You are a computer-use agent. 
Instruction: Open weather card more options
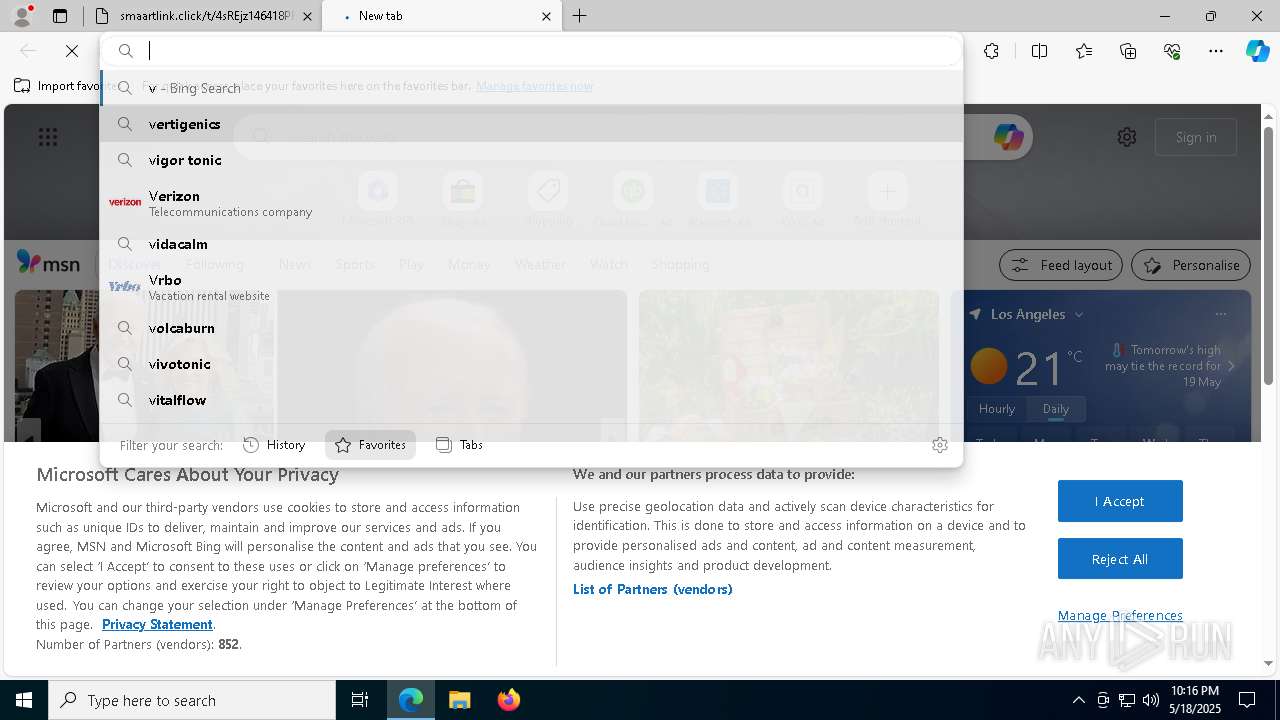1220,314
